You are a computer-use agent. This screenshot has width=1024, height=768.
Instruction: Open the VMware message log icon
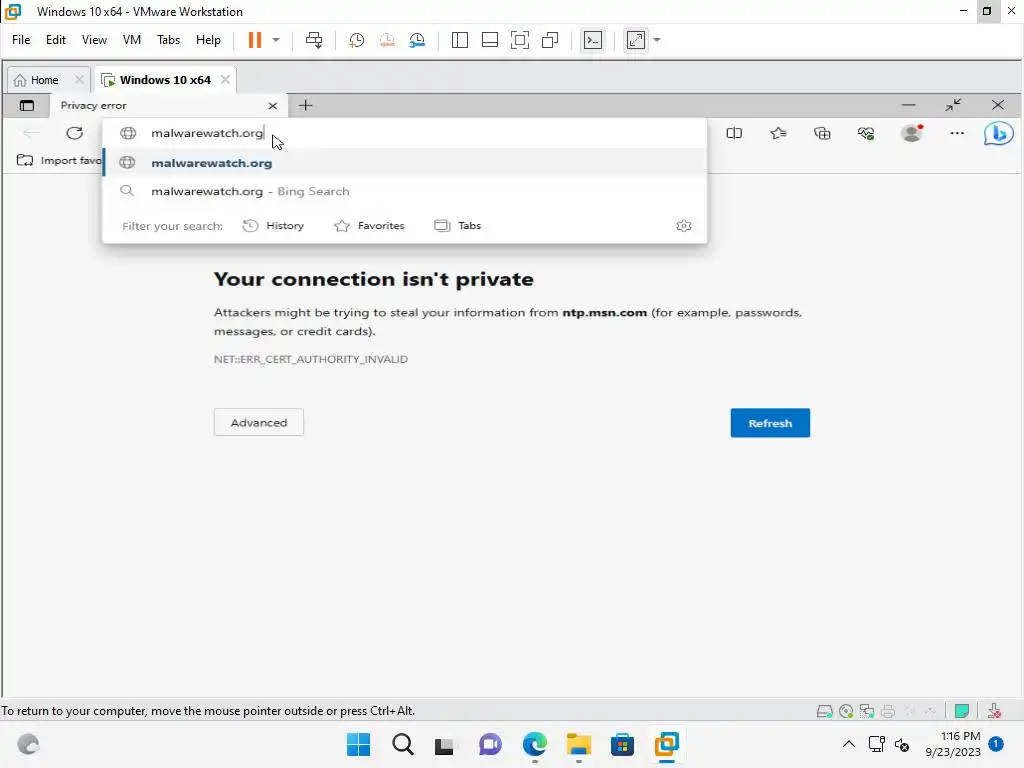pos(961,711)
